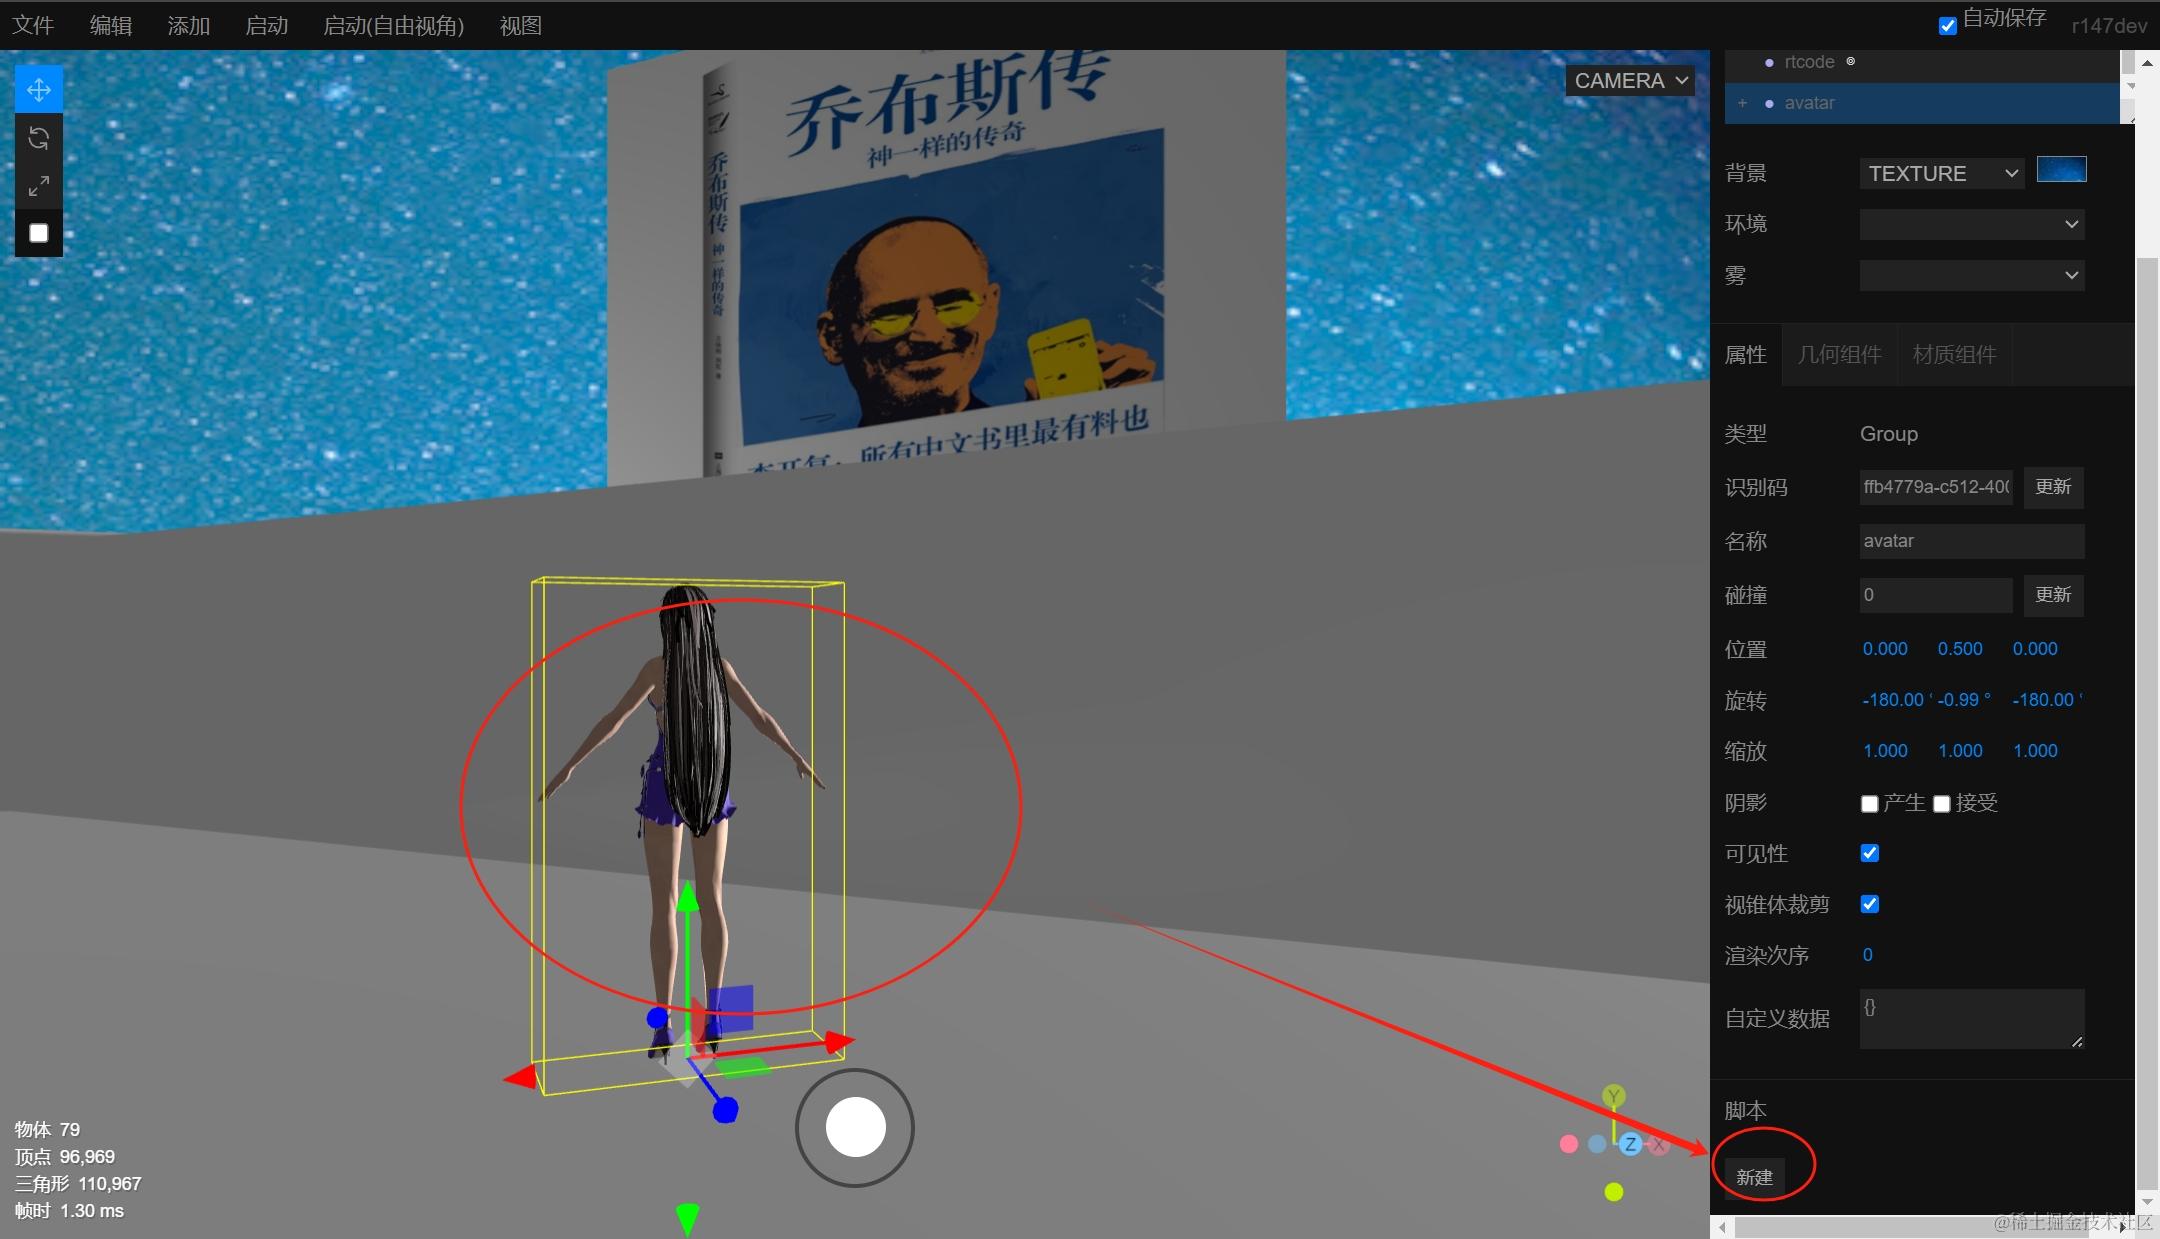Select the scale tool

[x=39, y=186]
